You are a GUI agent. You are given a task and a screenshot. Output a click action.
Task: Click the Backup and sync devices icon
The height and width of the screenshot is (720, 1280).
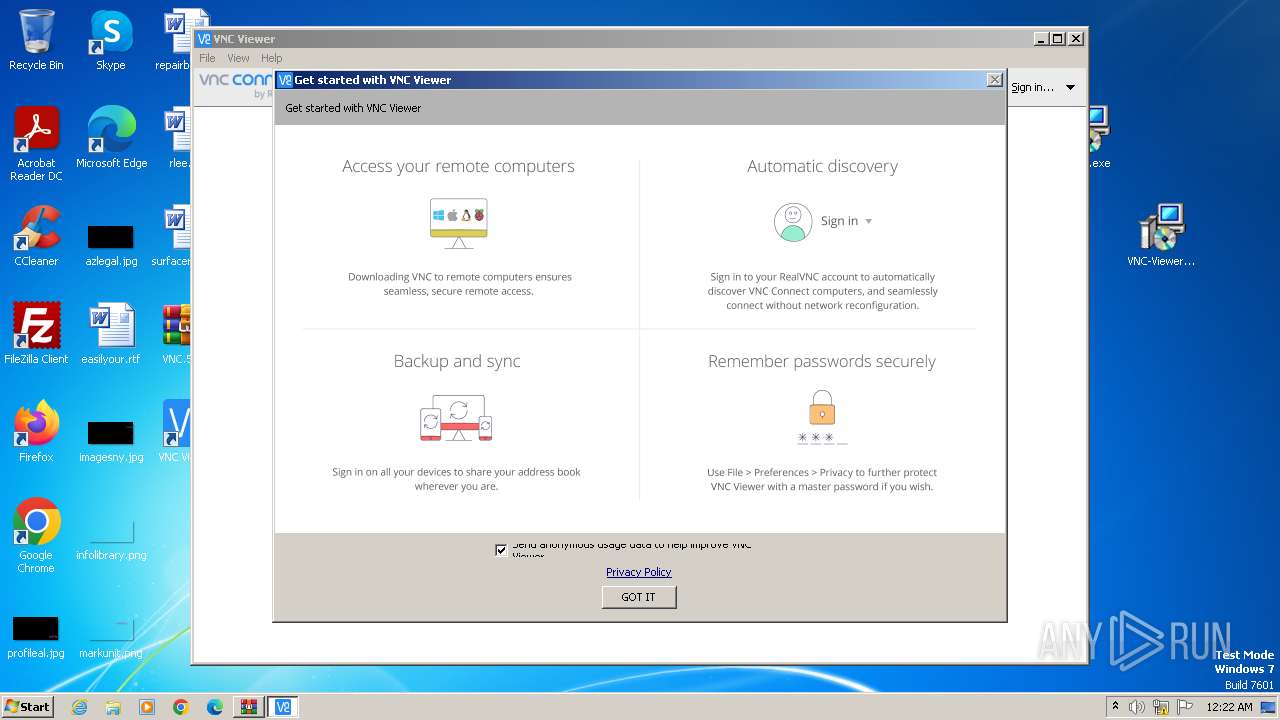click(x=457, y=418)
